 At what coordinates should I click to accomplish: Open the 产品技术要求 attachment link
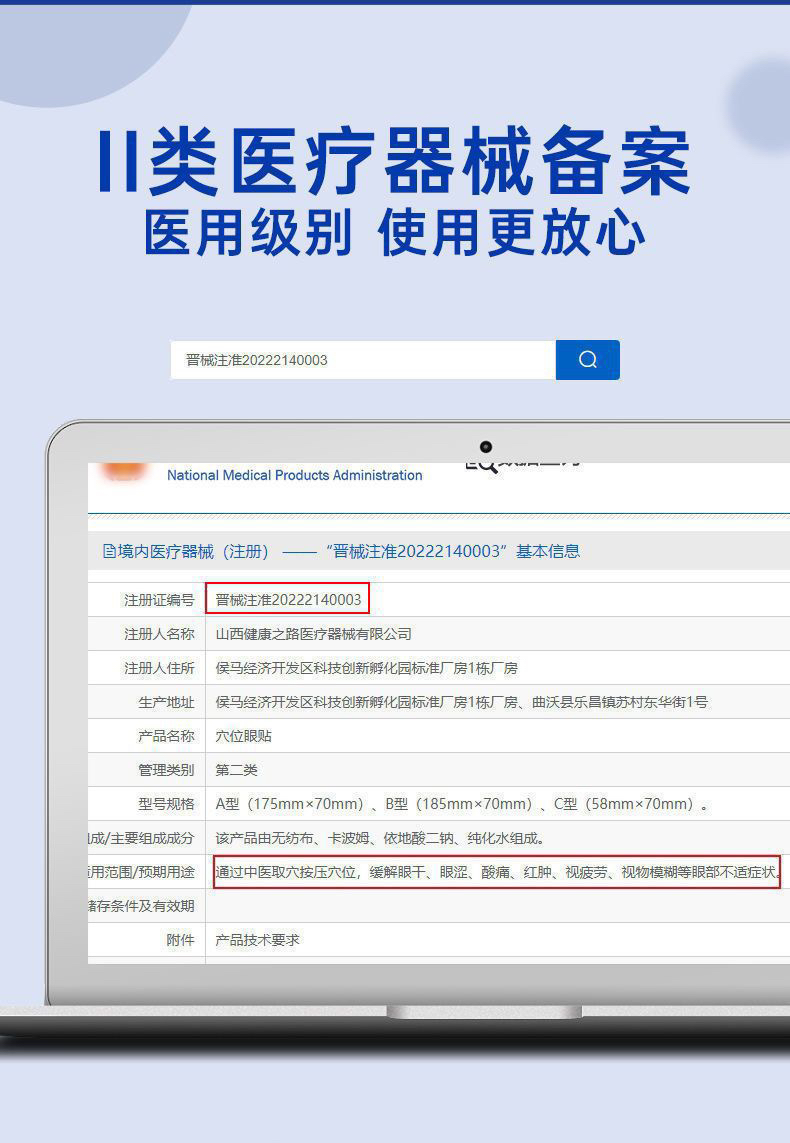(x=257, y=940)
